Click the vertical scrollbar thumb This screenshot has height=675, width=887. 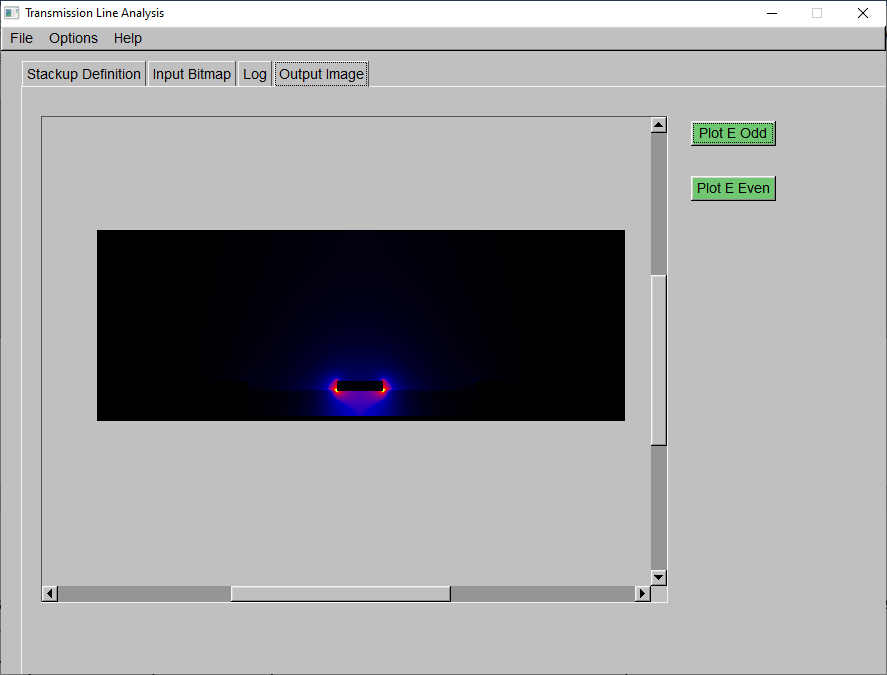658,360
